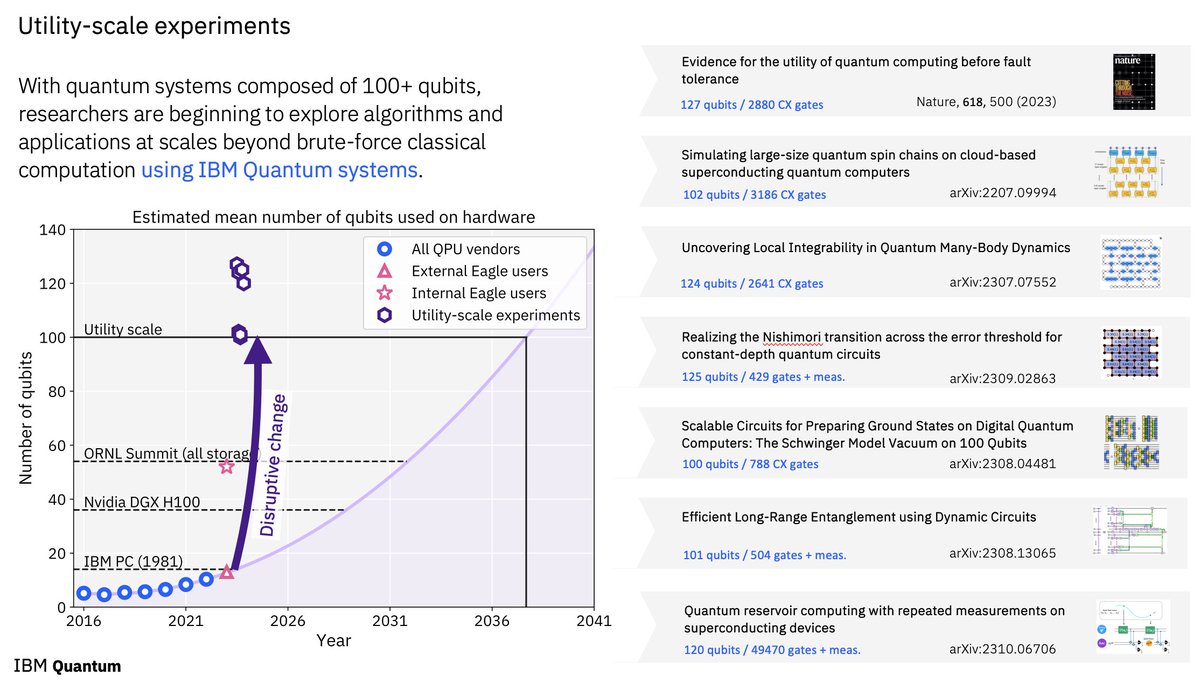Click '125 qubits / 429 gates + meas.'
The image size is (1200, 696).
[x=763, y=377]
